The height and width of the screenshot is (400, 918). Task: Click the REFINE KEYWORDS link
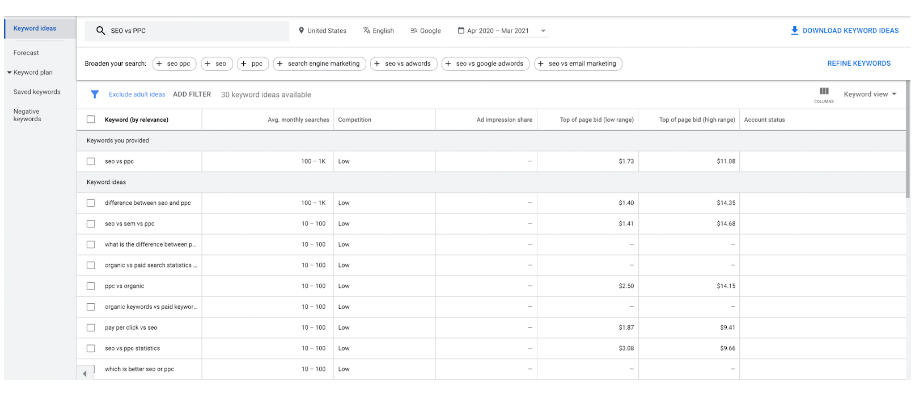coord(858,63)
